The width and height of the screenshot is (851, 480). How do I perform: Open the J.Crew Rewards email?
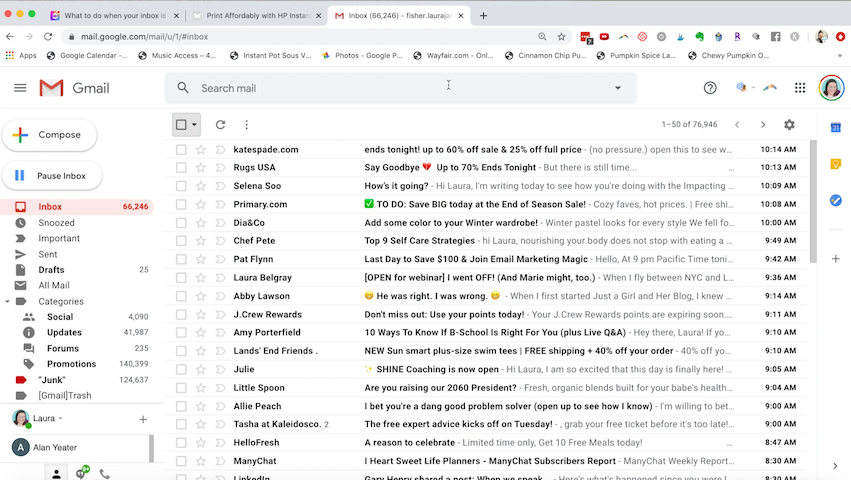(x=486, y=314)
